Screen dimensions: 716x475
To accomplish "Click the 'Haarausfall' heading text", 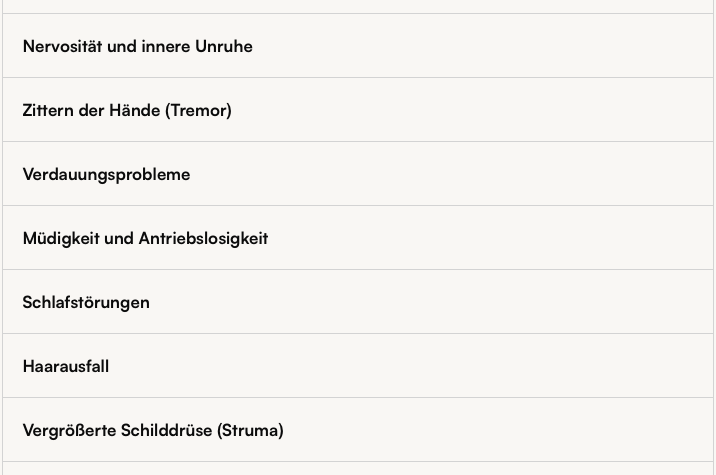I will coord(66,366).
